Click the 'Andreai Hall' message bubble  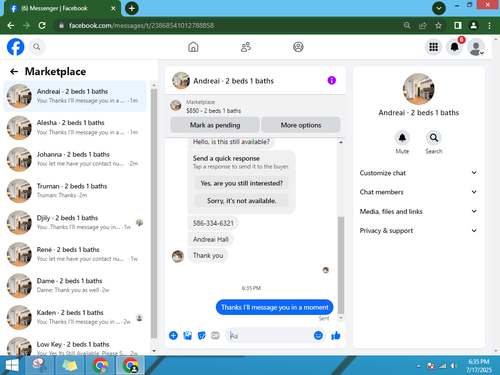pyautogui.click(x=211, y=239)
